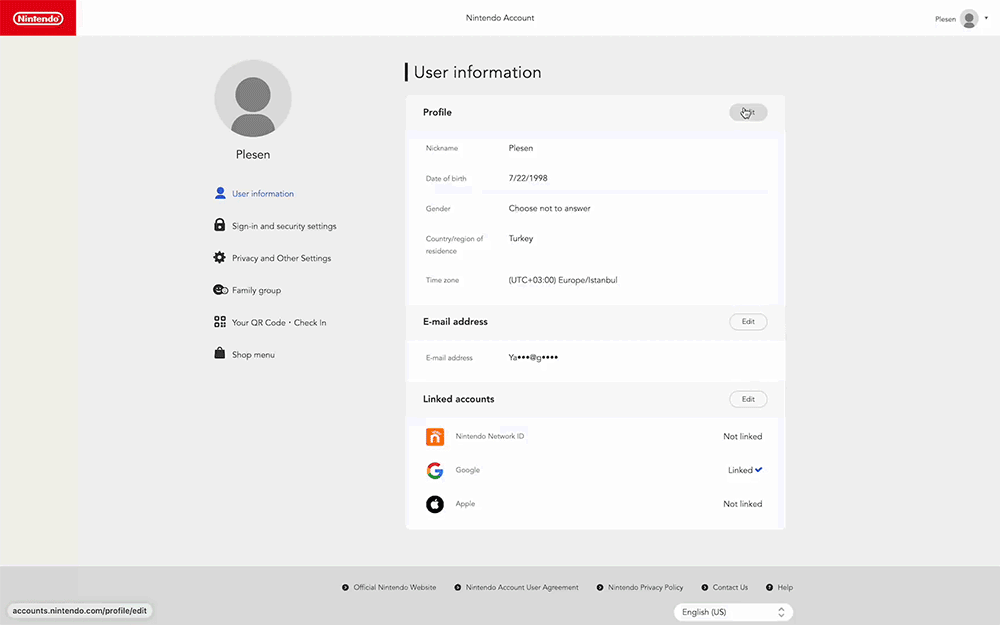
Task: Click the Privacy settings gear icon
Action: pos(220,258)
